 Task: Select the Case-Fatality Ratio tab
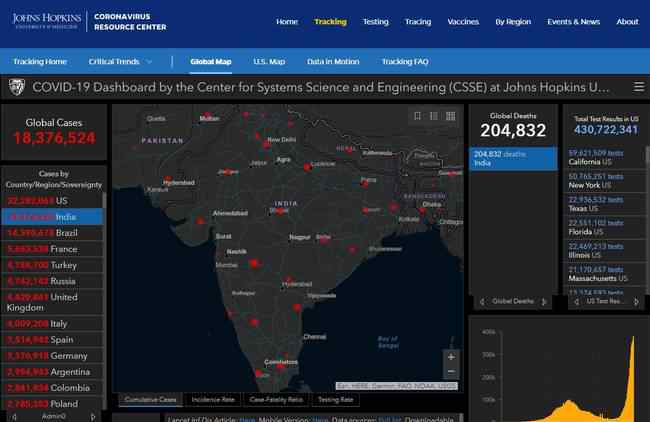coord(274,400)
